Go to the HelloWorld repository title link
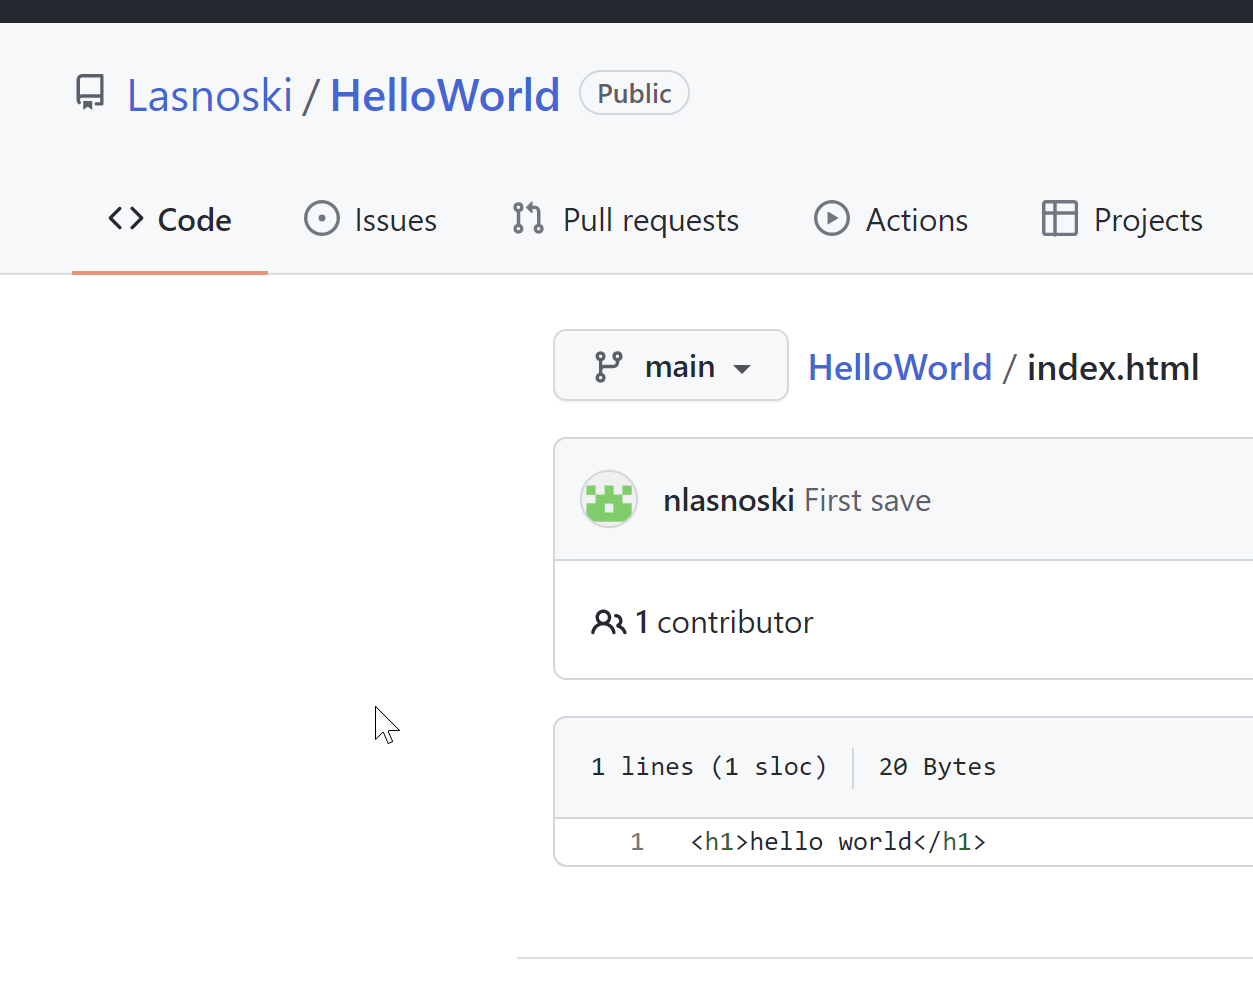This screenshot has height=1005, width=1253. pos(444,96)
